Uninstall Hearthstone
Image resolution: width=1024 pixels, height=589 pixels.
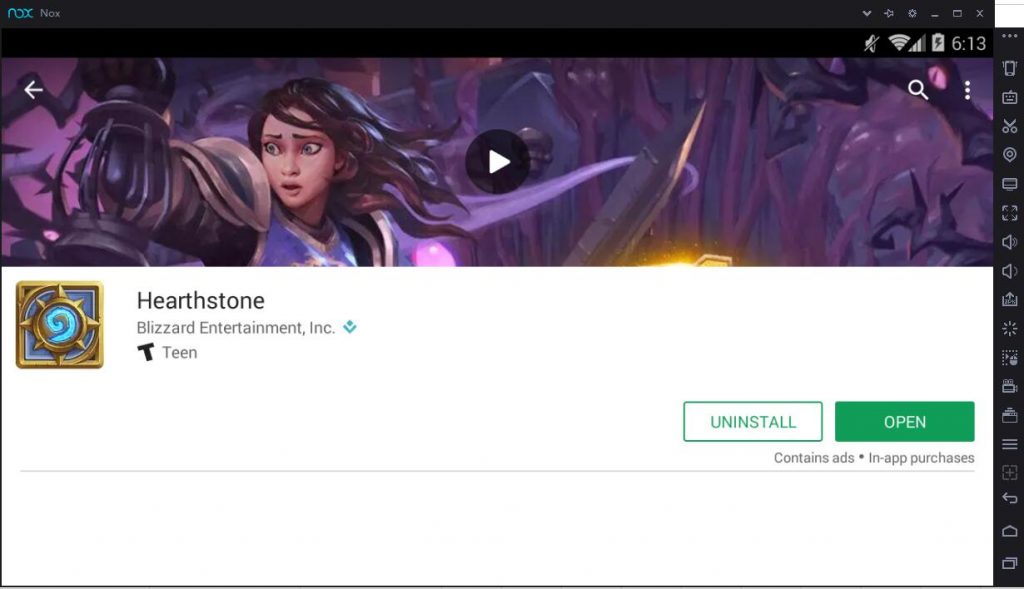tap(752, 422)
